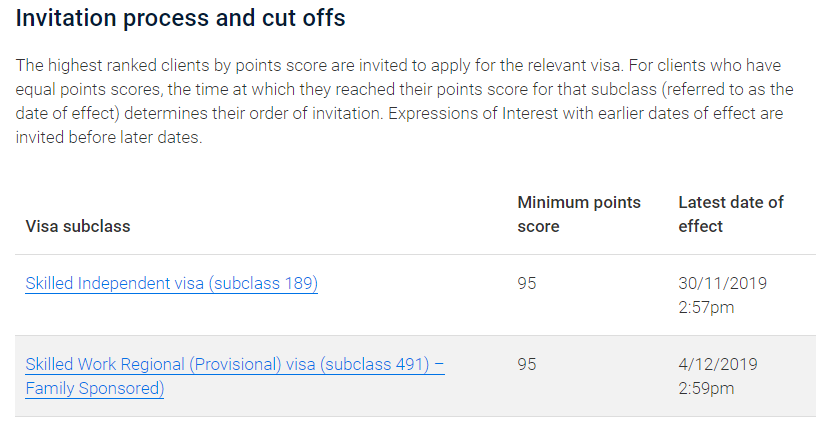This screenshot has height=424, width=830.
Task: Click the 'Minimum points score' column header
Action: click(579, 214)
